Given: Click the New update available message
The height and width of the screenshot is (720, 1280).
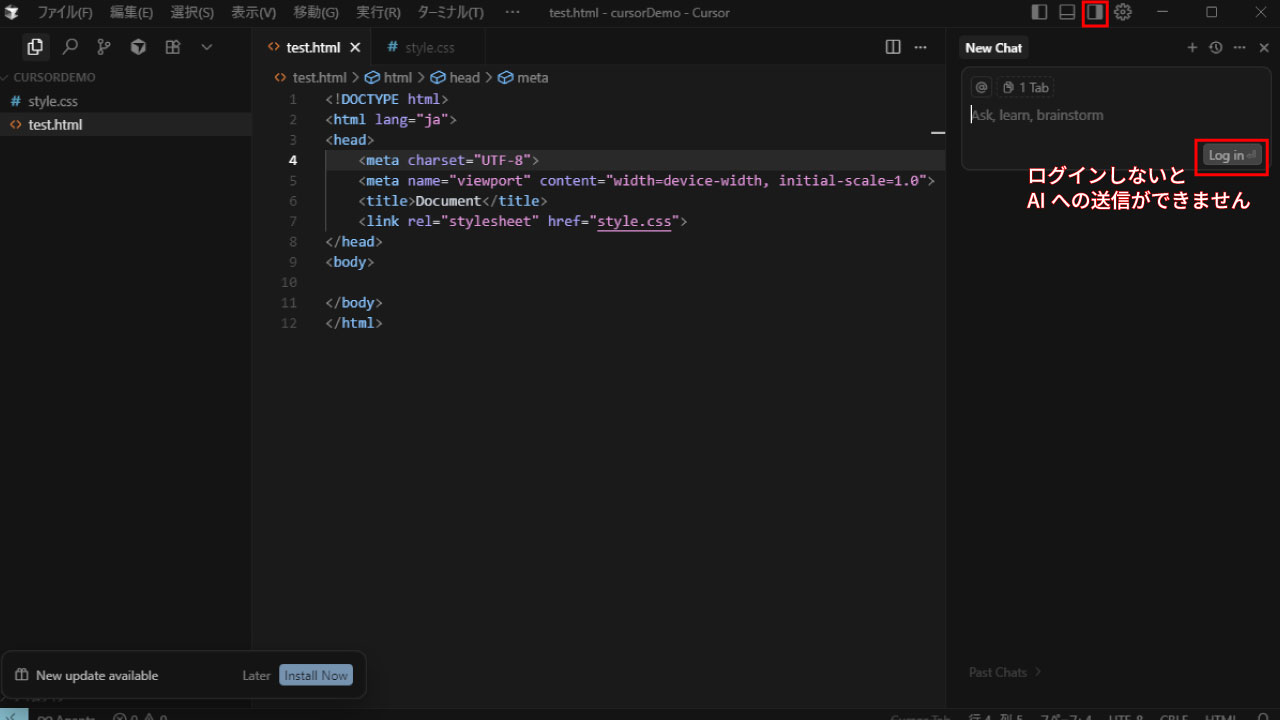Looking at the screenshot, I should tap(97, 676).
